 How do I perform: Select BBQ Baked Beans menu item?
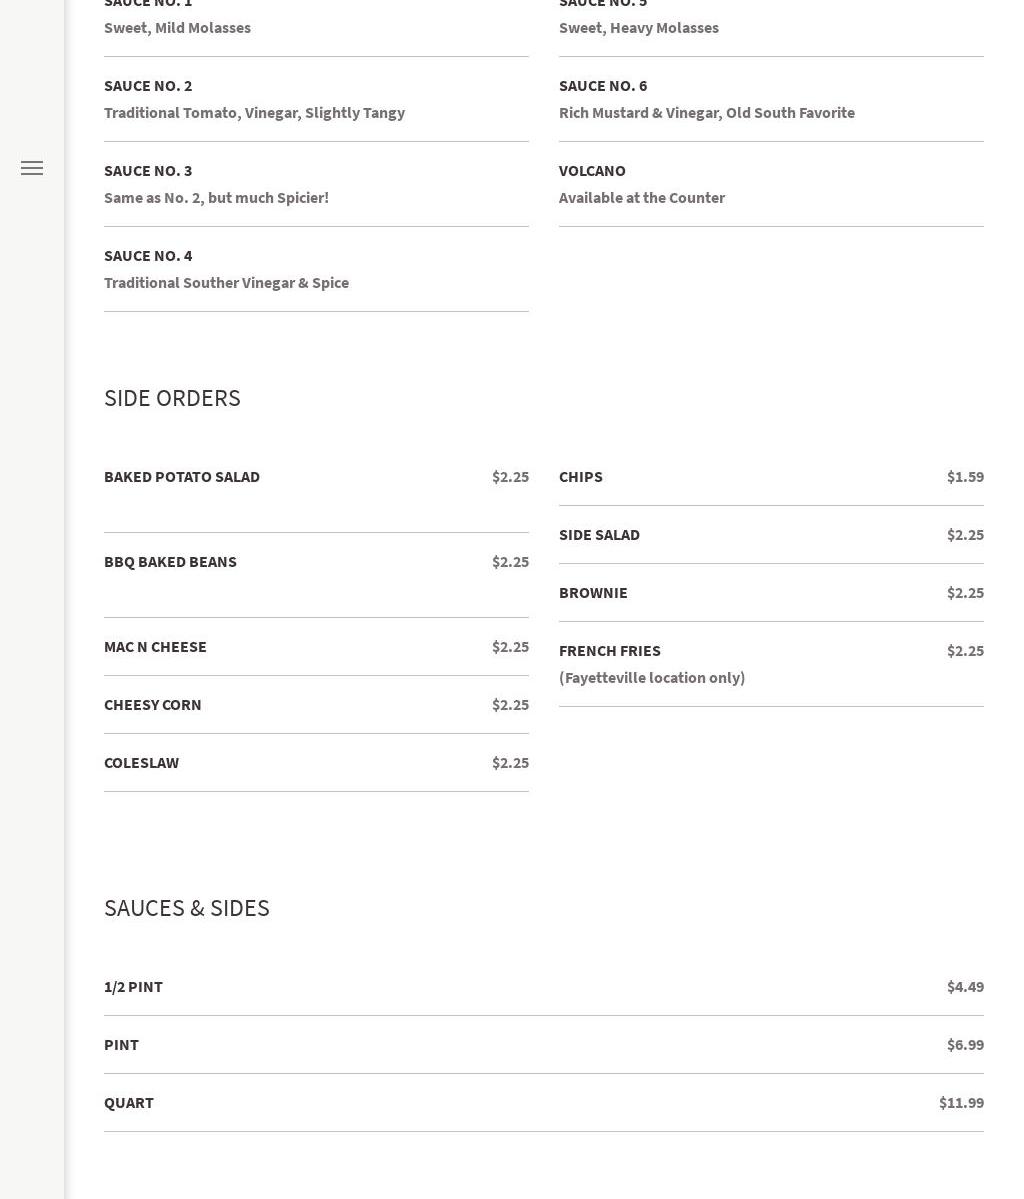click(x=170, y=562)
